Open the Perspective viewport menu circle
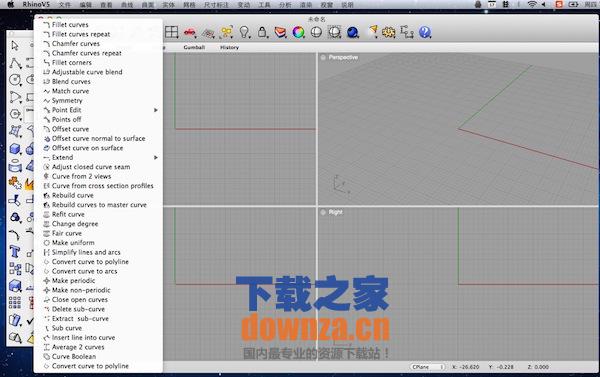The width and height of the screenshot is (600, 377). (323, 57)
